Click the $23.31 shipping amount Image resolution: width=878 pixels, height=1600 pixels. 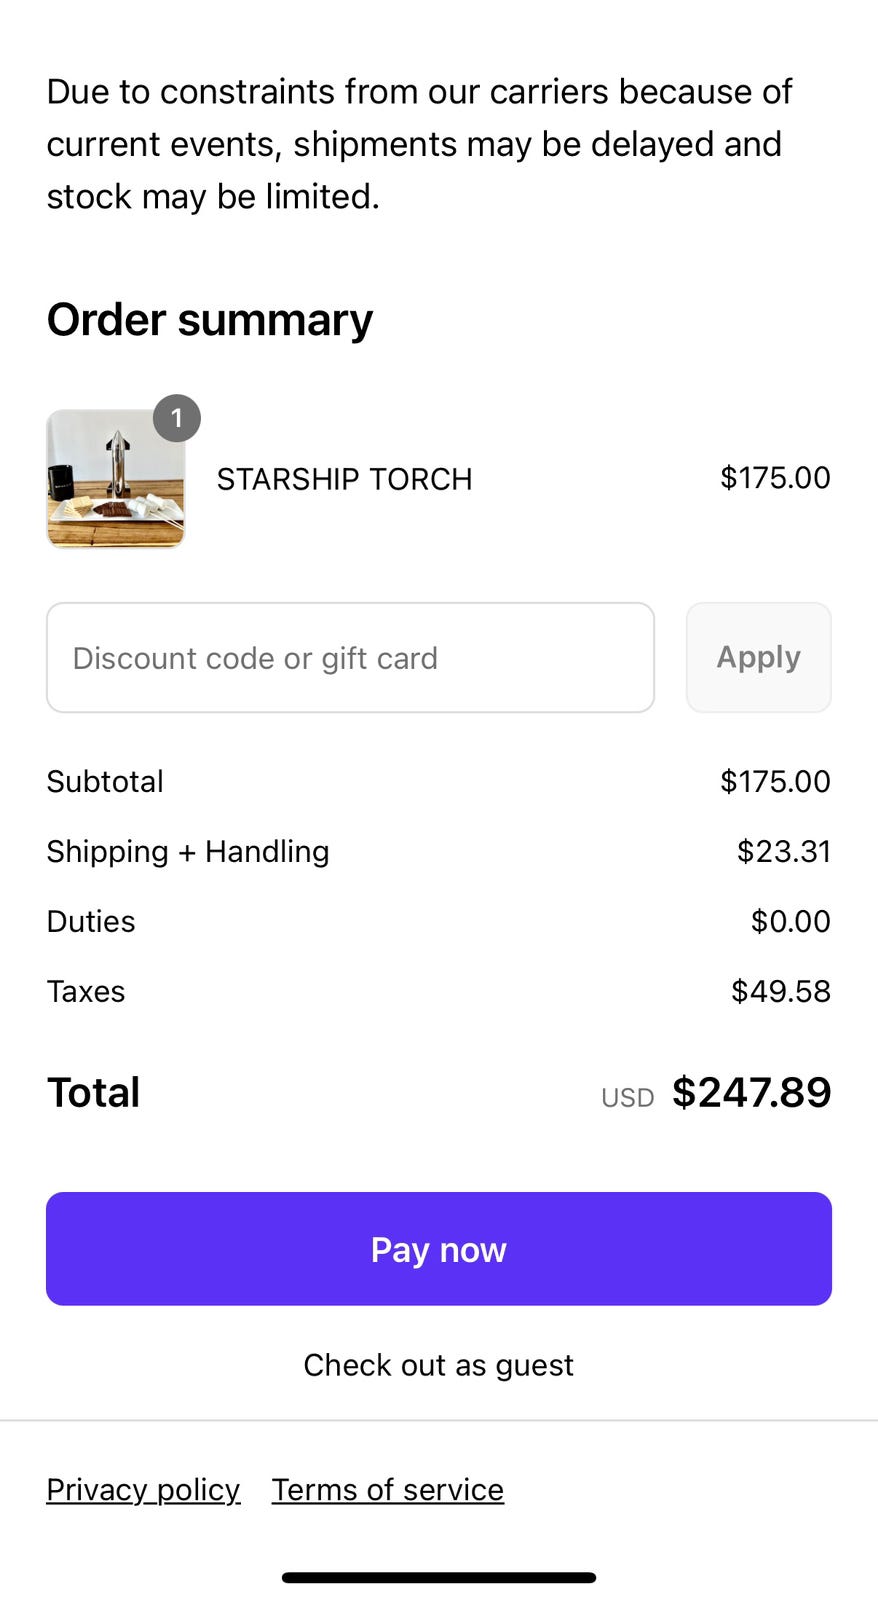pos(783,852)
